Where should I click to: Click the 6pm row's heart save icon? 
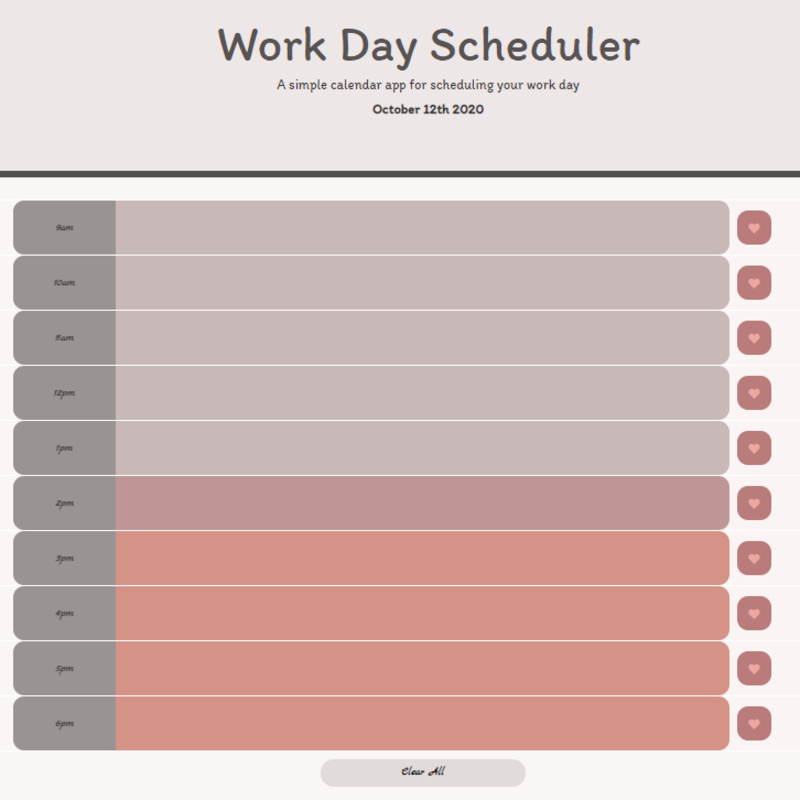pyautogui.click(x=755, y=723)
